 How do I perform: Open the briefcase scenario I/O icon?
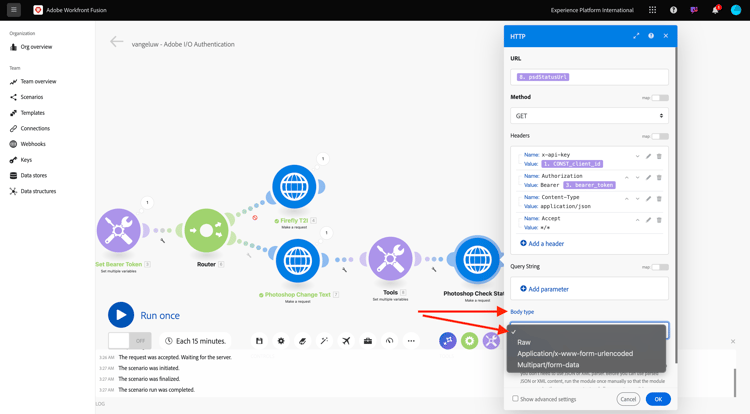pyautogui.click(x=368, y=341)
